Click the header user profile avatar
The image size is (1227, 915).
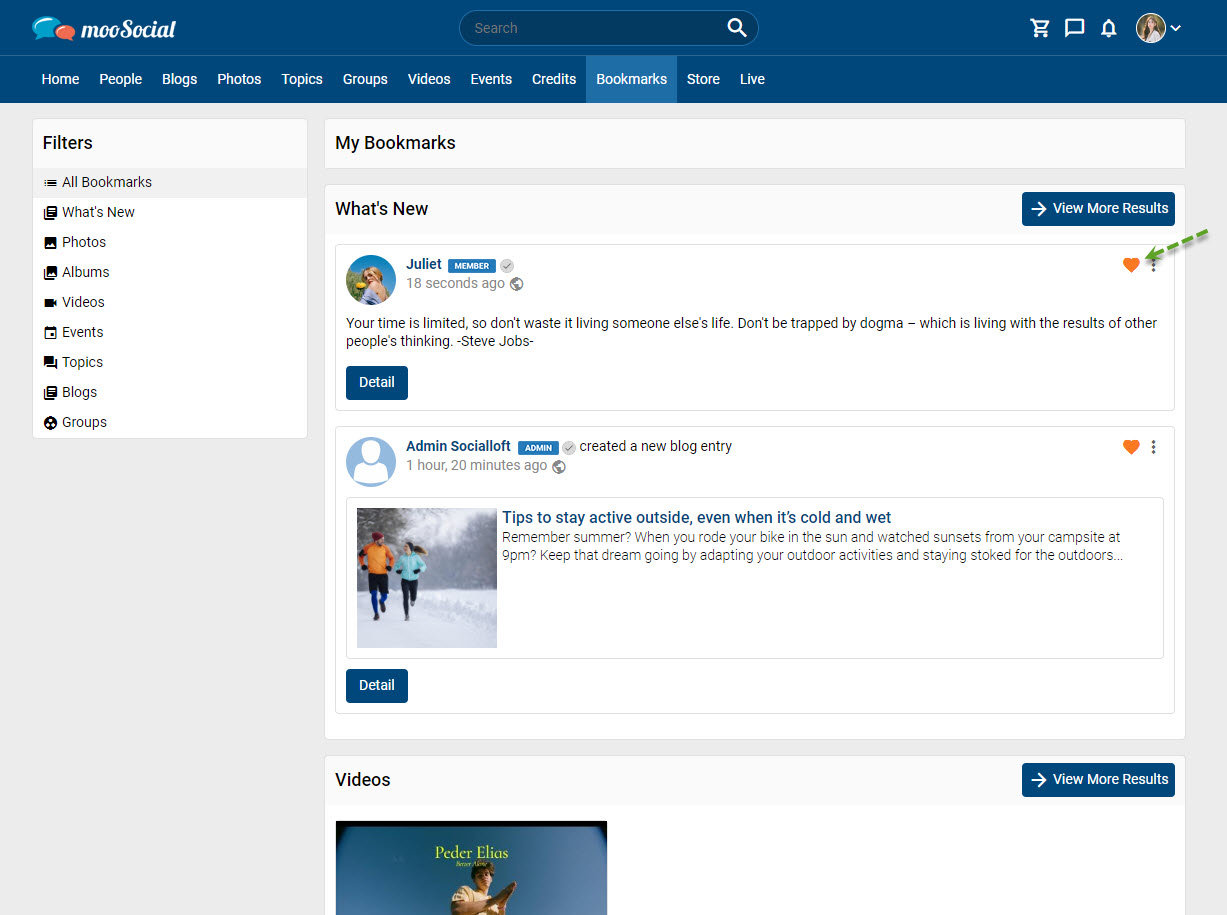[1151, 28]
